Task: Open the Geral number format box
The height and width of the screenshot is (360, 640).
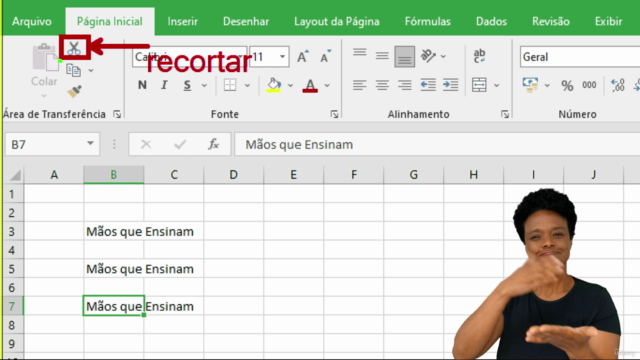Action: pos(580,57)
